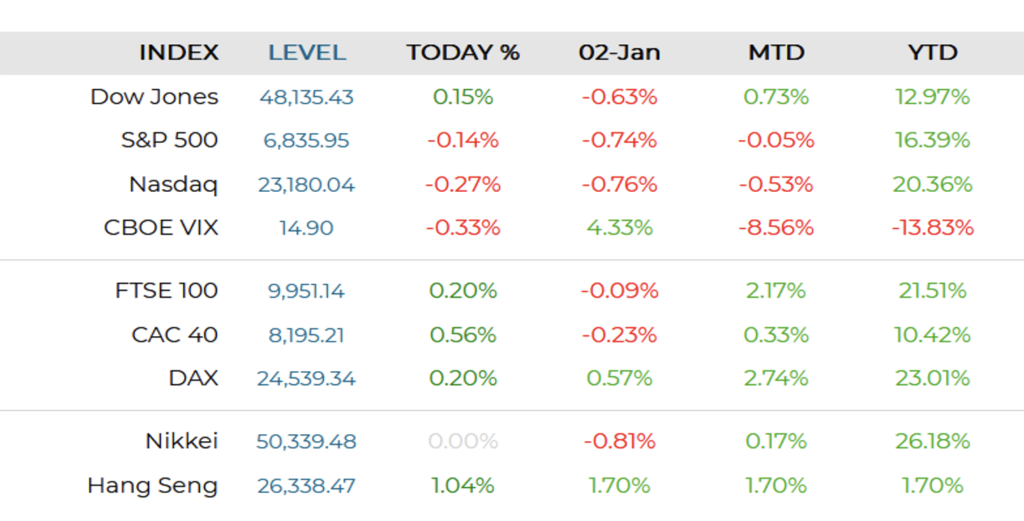Screen dimensions: 1024x521
Task: Sort by the LEVEL column header
Action: tap(307, 53)
